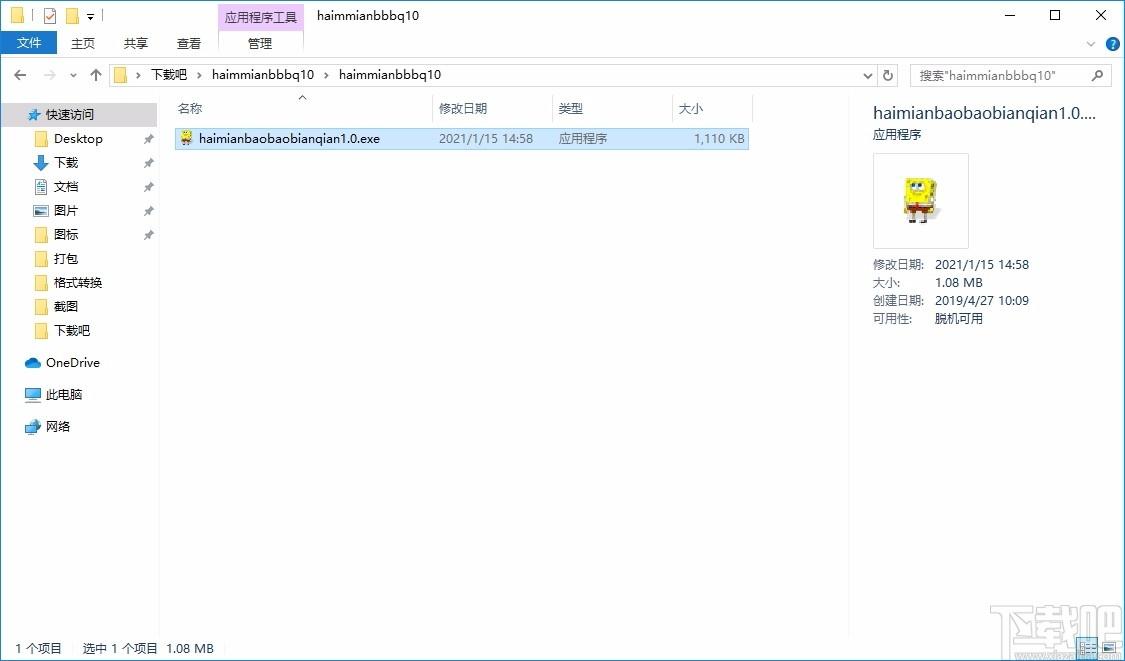This screenshot has width=1125, height=661.
Task: Select OneDrive in navigation pane
Action: coord(62,362)
